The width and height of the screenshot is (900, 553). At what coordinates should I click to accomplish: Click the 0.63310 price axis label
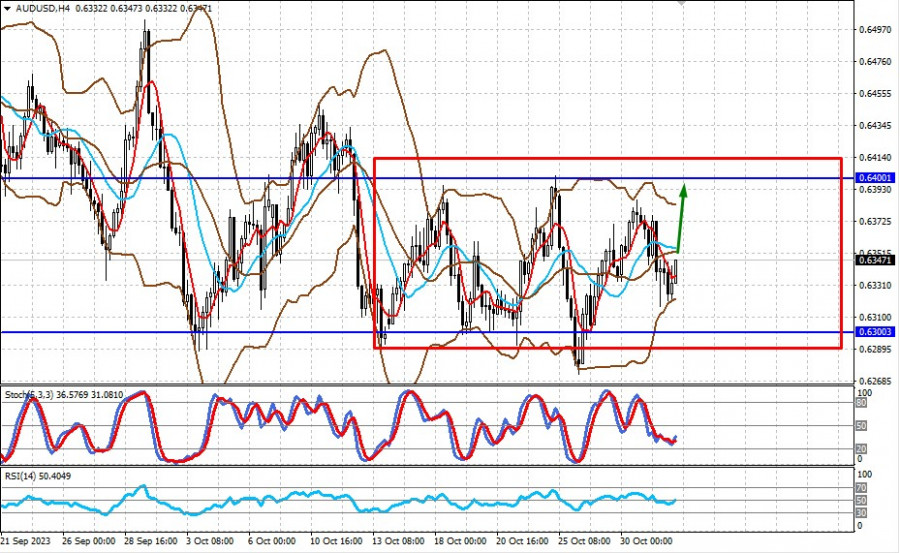pos(875,285)
